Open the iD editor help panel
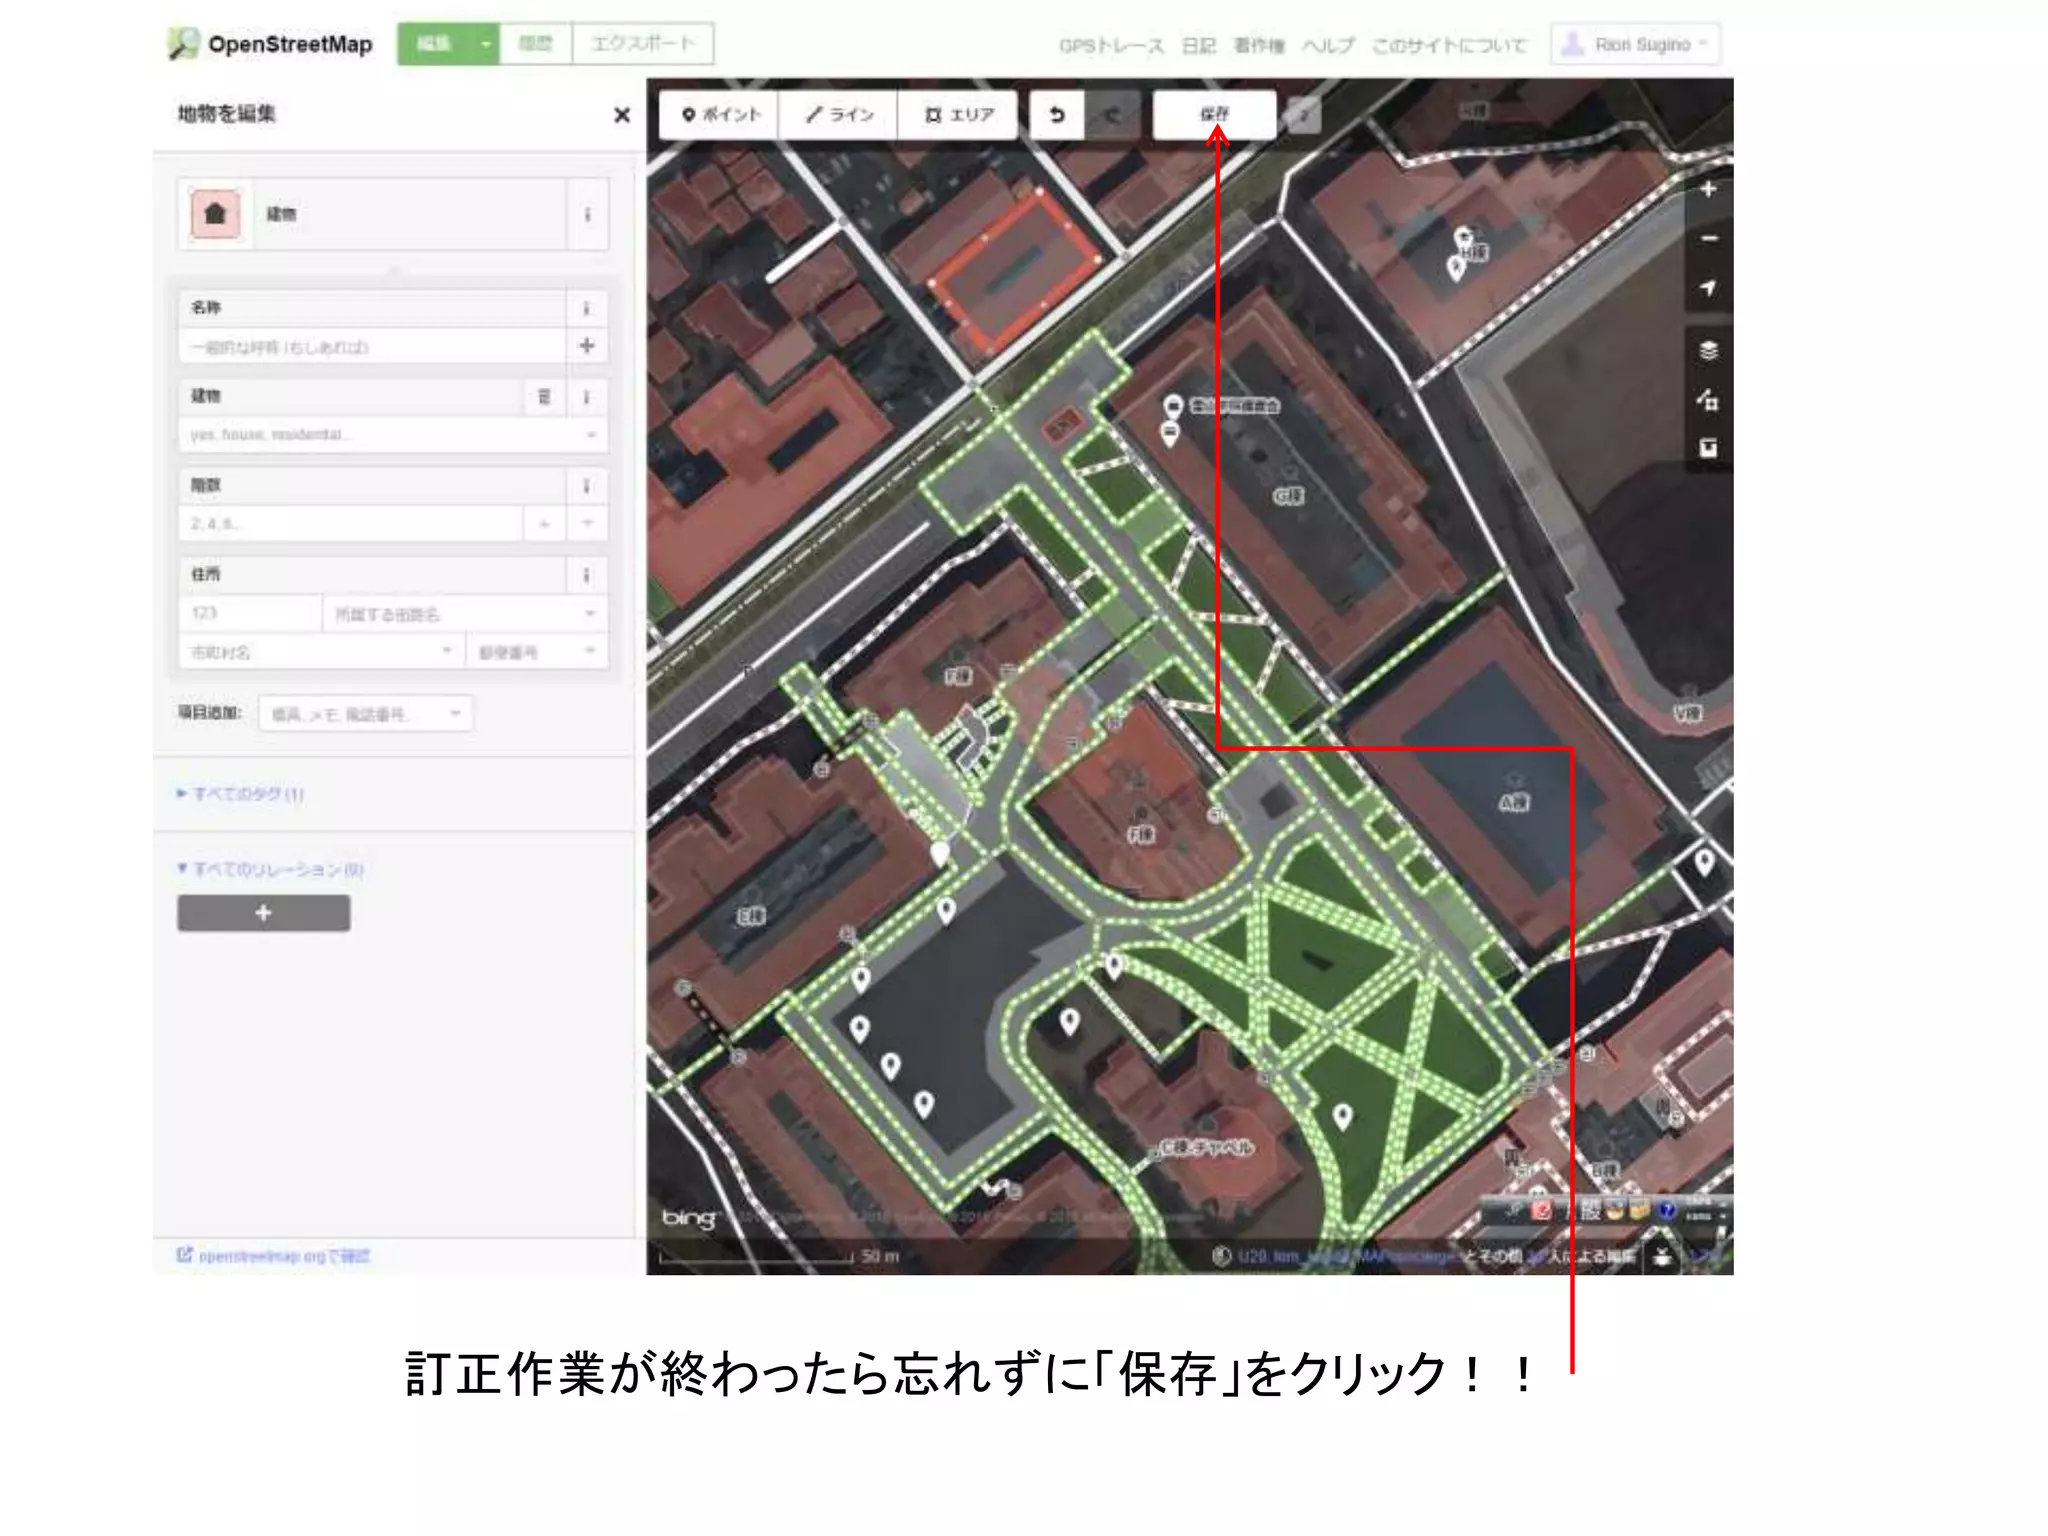 [x=1709, y=448]
